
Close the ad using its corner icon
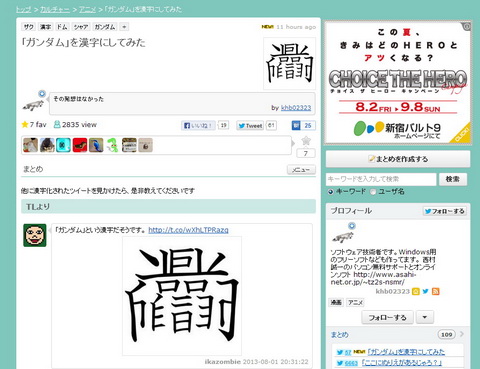467,26
